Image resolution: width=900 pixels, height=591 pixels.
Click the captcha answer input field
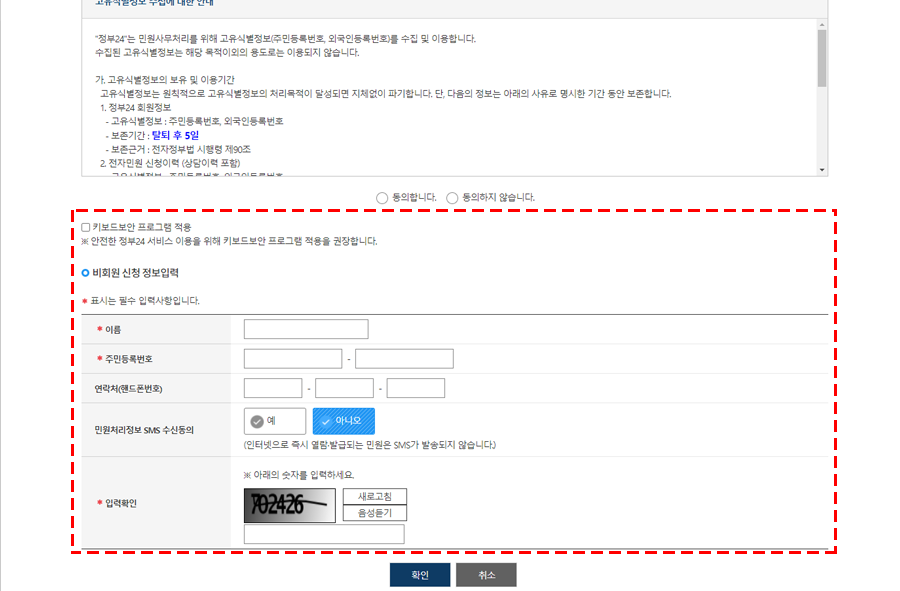pos(324,534)
